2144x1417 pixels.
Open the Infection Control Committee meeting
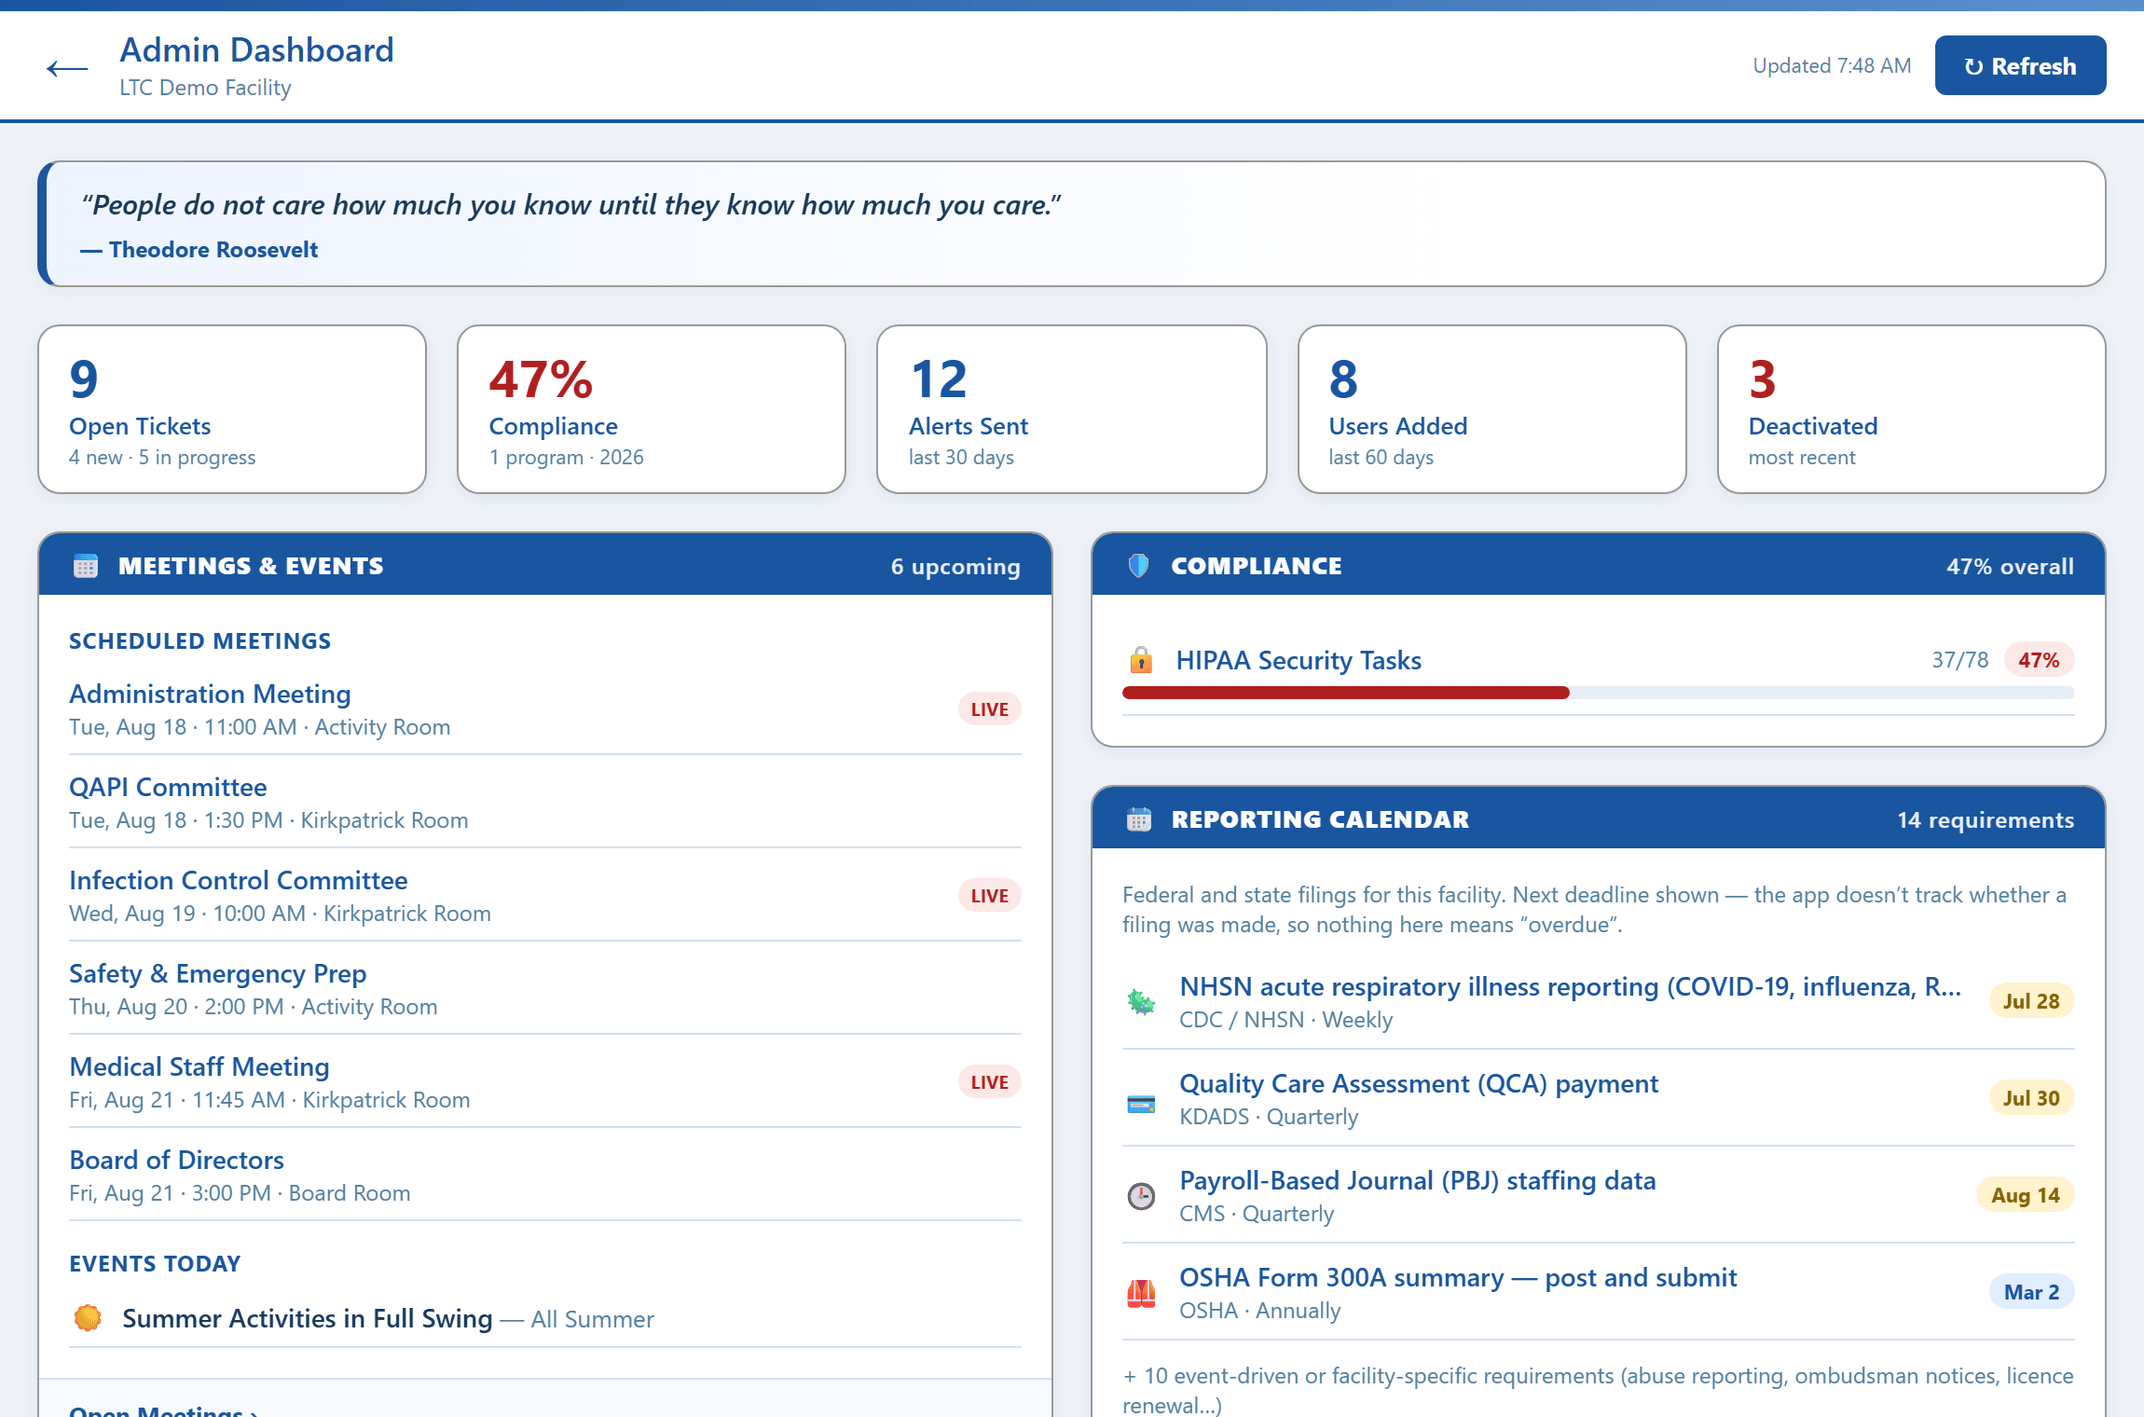pyautogui.click(x=545, y=895)
